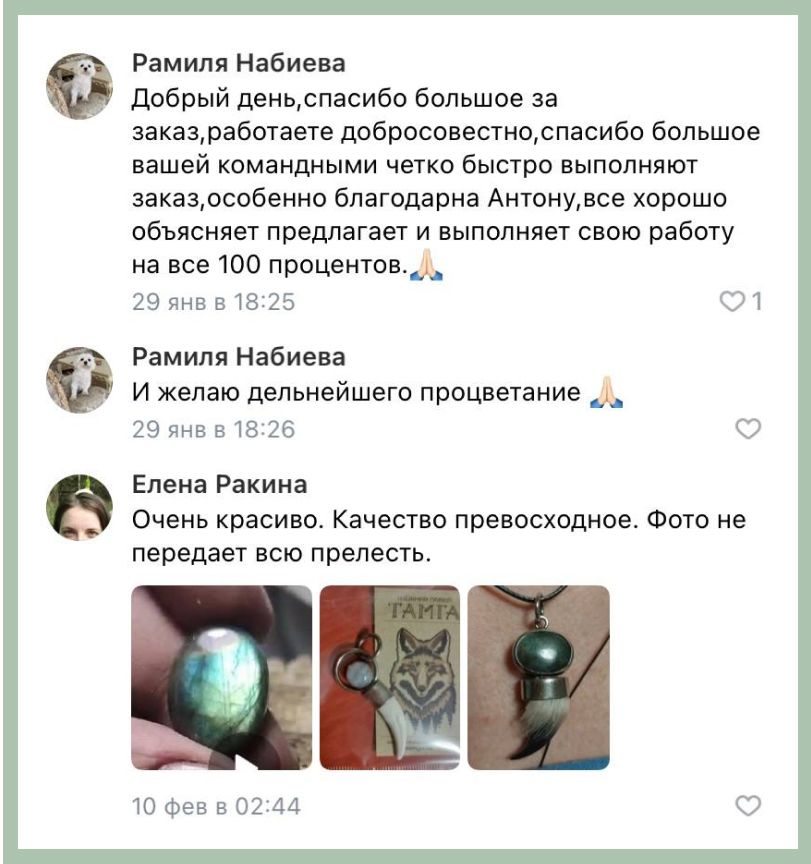Open the dog avatar on the first comment

79,87
